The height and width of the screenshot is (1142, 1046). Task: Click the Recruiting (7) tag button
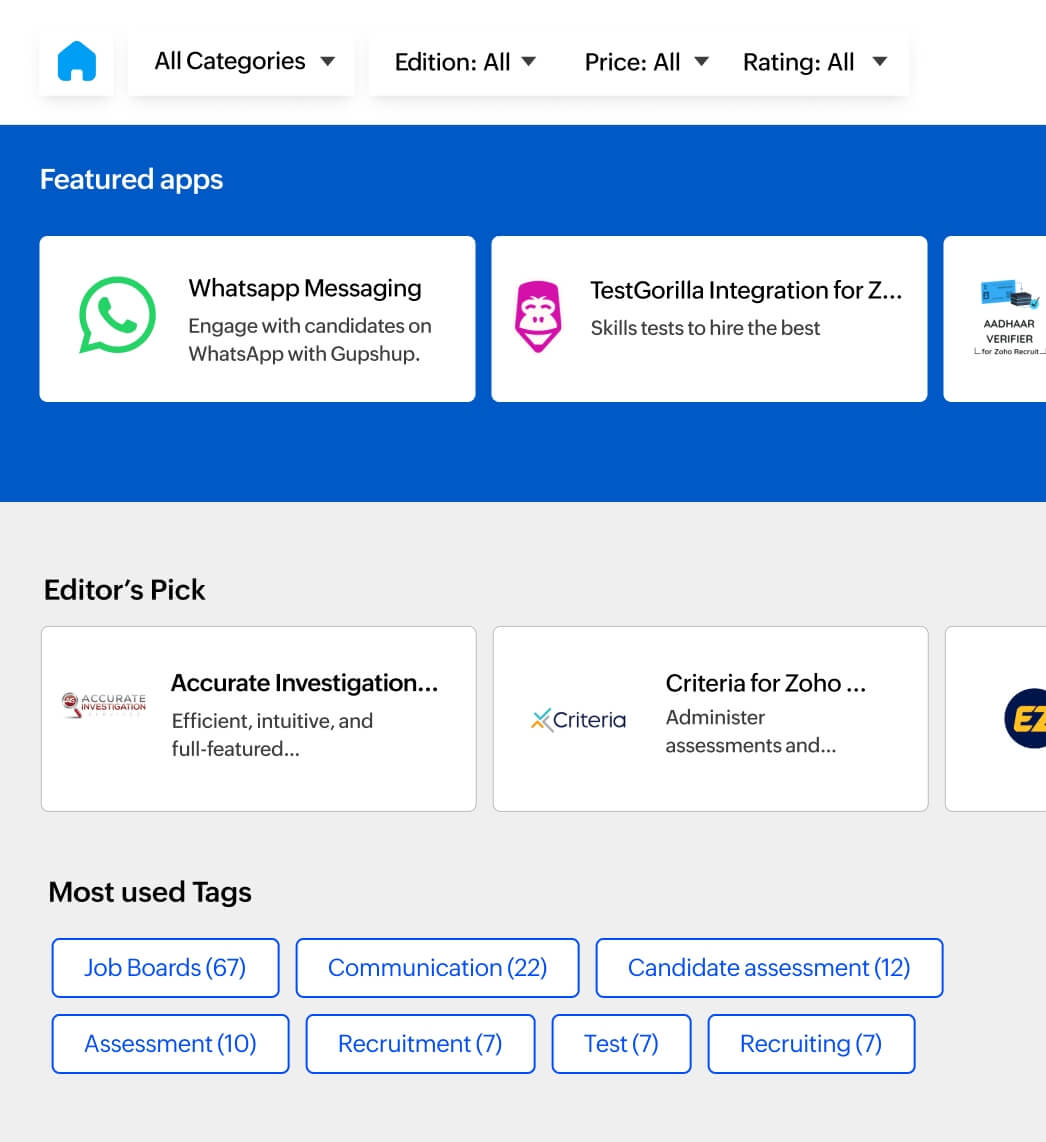[811, 1043]
